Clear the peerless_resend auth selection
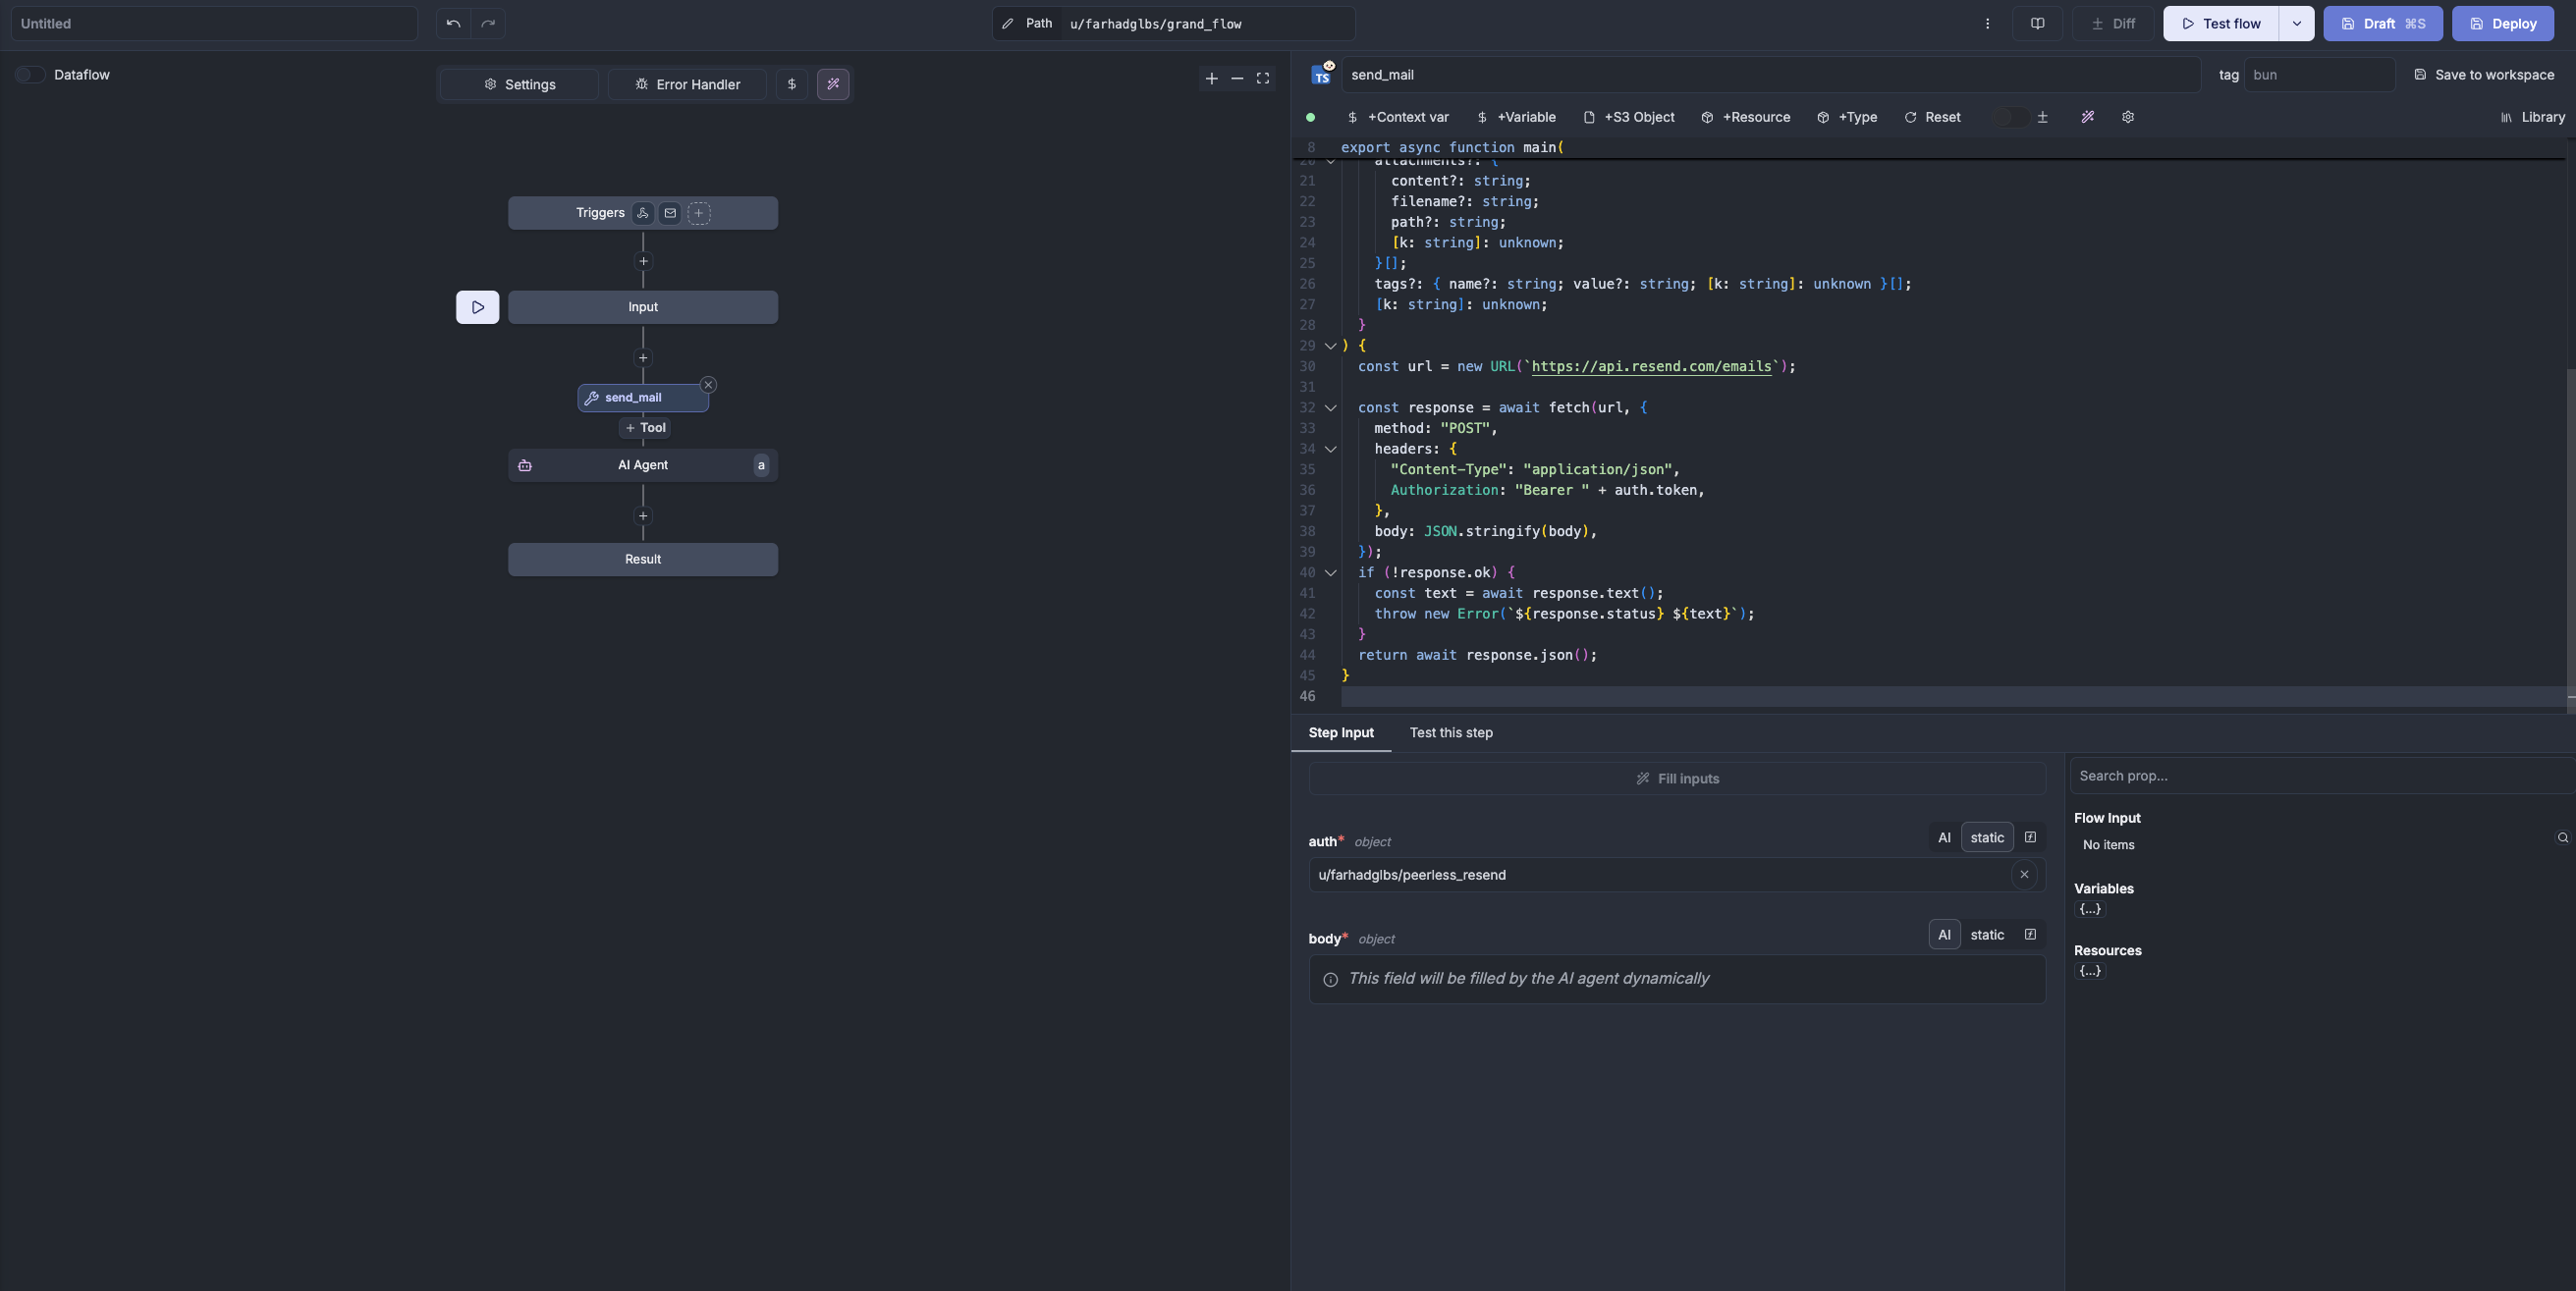 2025,874
